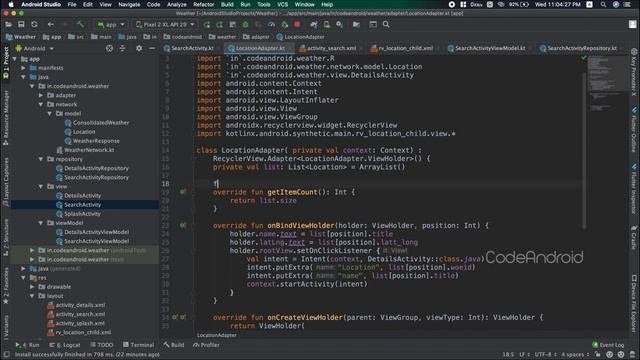This screenshot has width=640, height=360.
Task: Click the Project panel target locate icon
Action: 109,48
